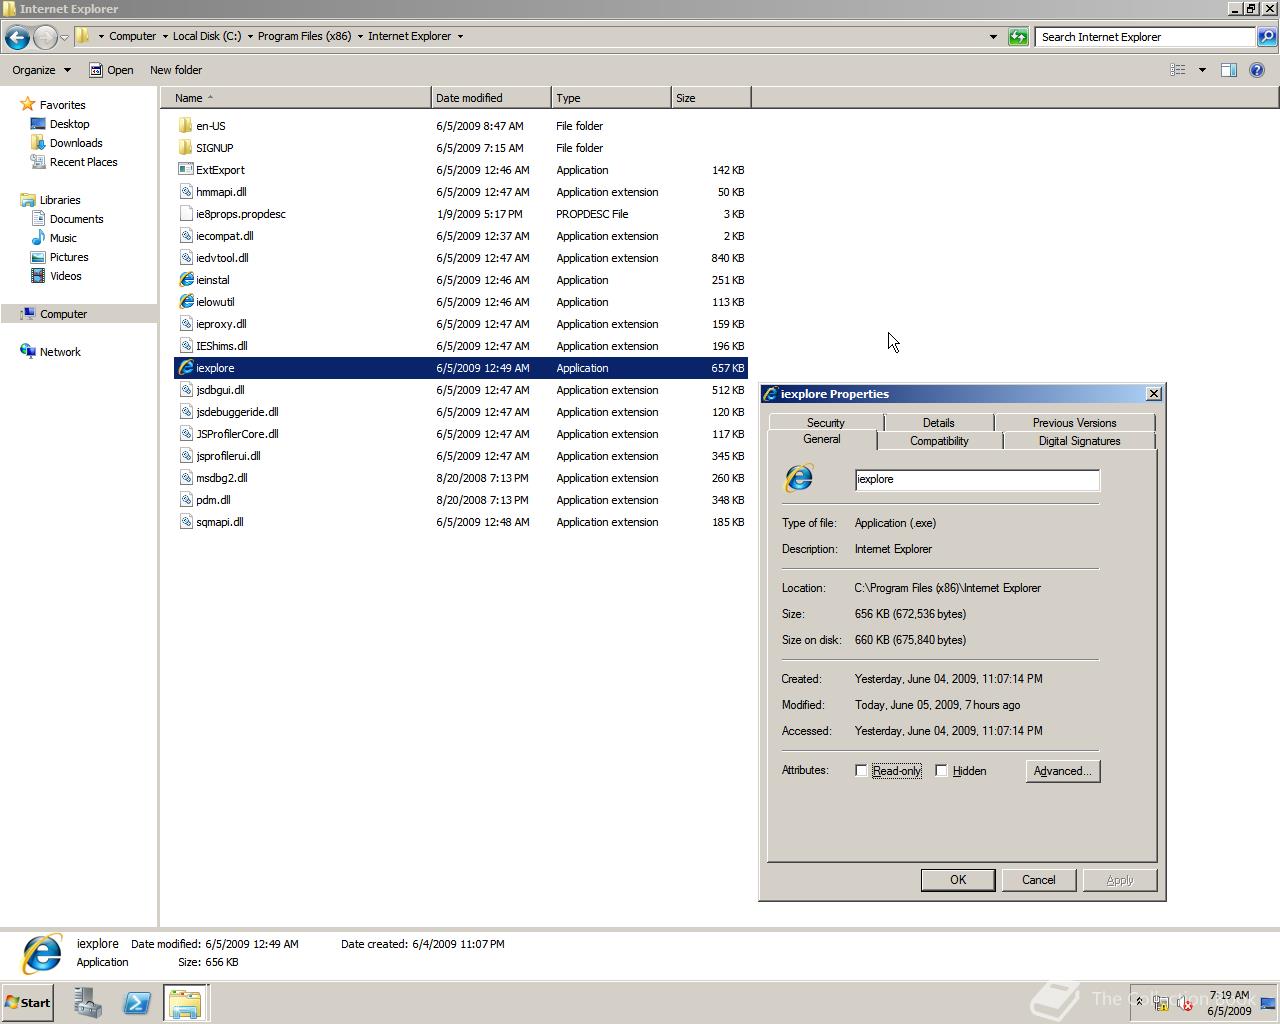Click the iexplore icon in file list
The height and width of the screenshot is (1024, 1280).
tap(185, 368)
